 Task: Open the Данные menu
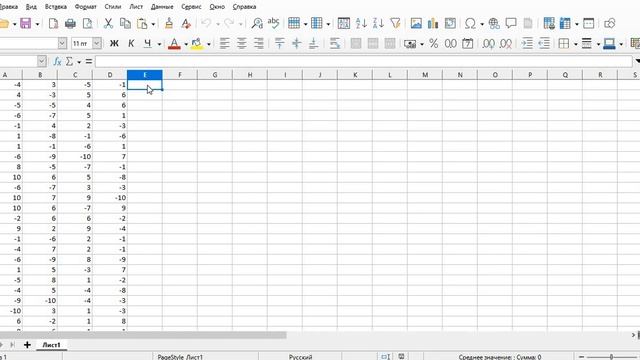click(162, 7)
